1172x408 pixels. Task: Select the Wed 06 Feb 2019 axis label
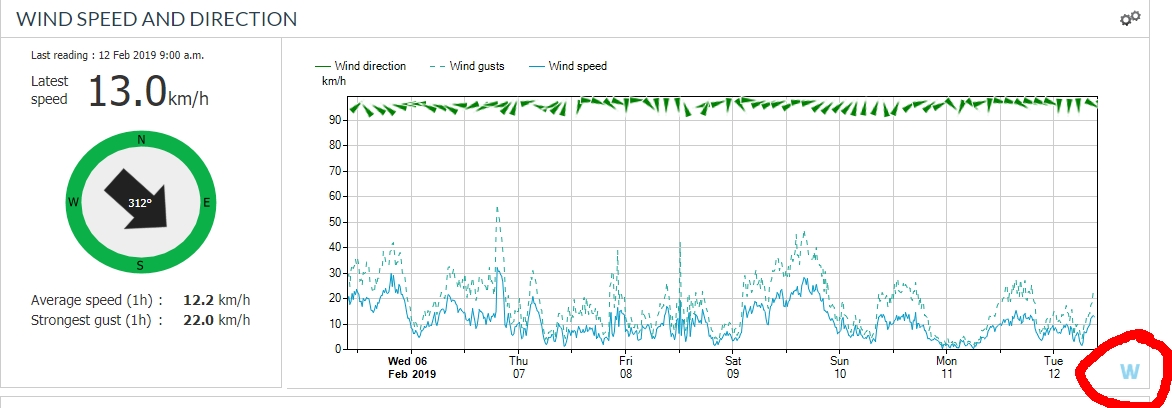[412, 367]
